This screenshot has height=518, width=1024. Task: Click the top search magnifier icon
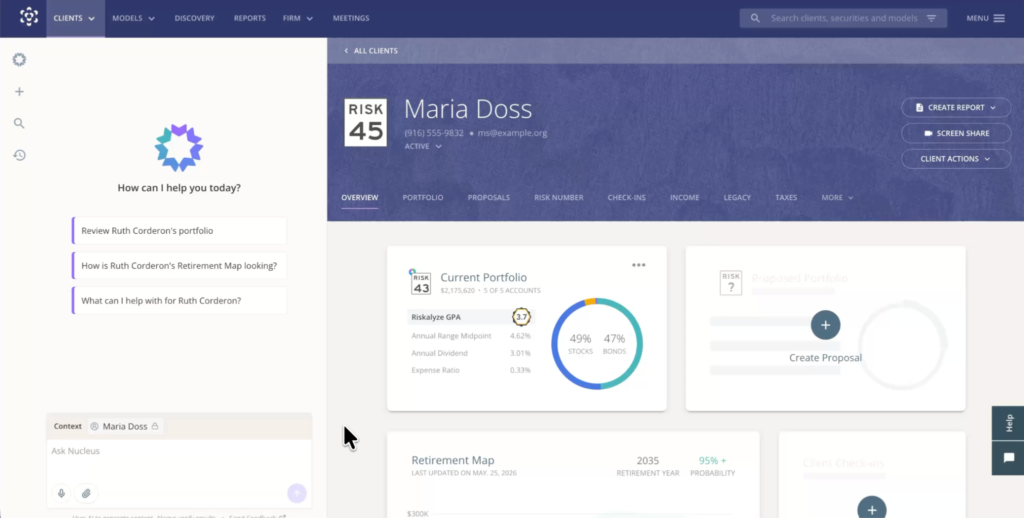(755, 18)
